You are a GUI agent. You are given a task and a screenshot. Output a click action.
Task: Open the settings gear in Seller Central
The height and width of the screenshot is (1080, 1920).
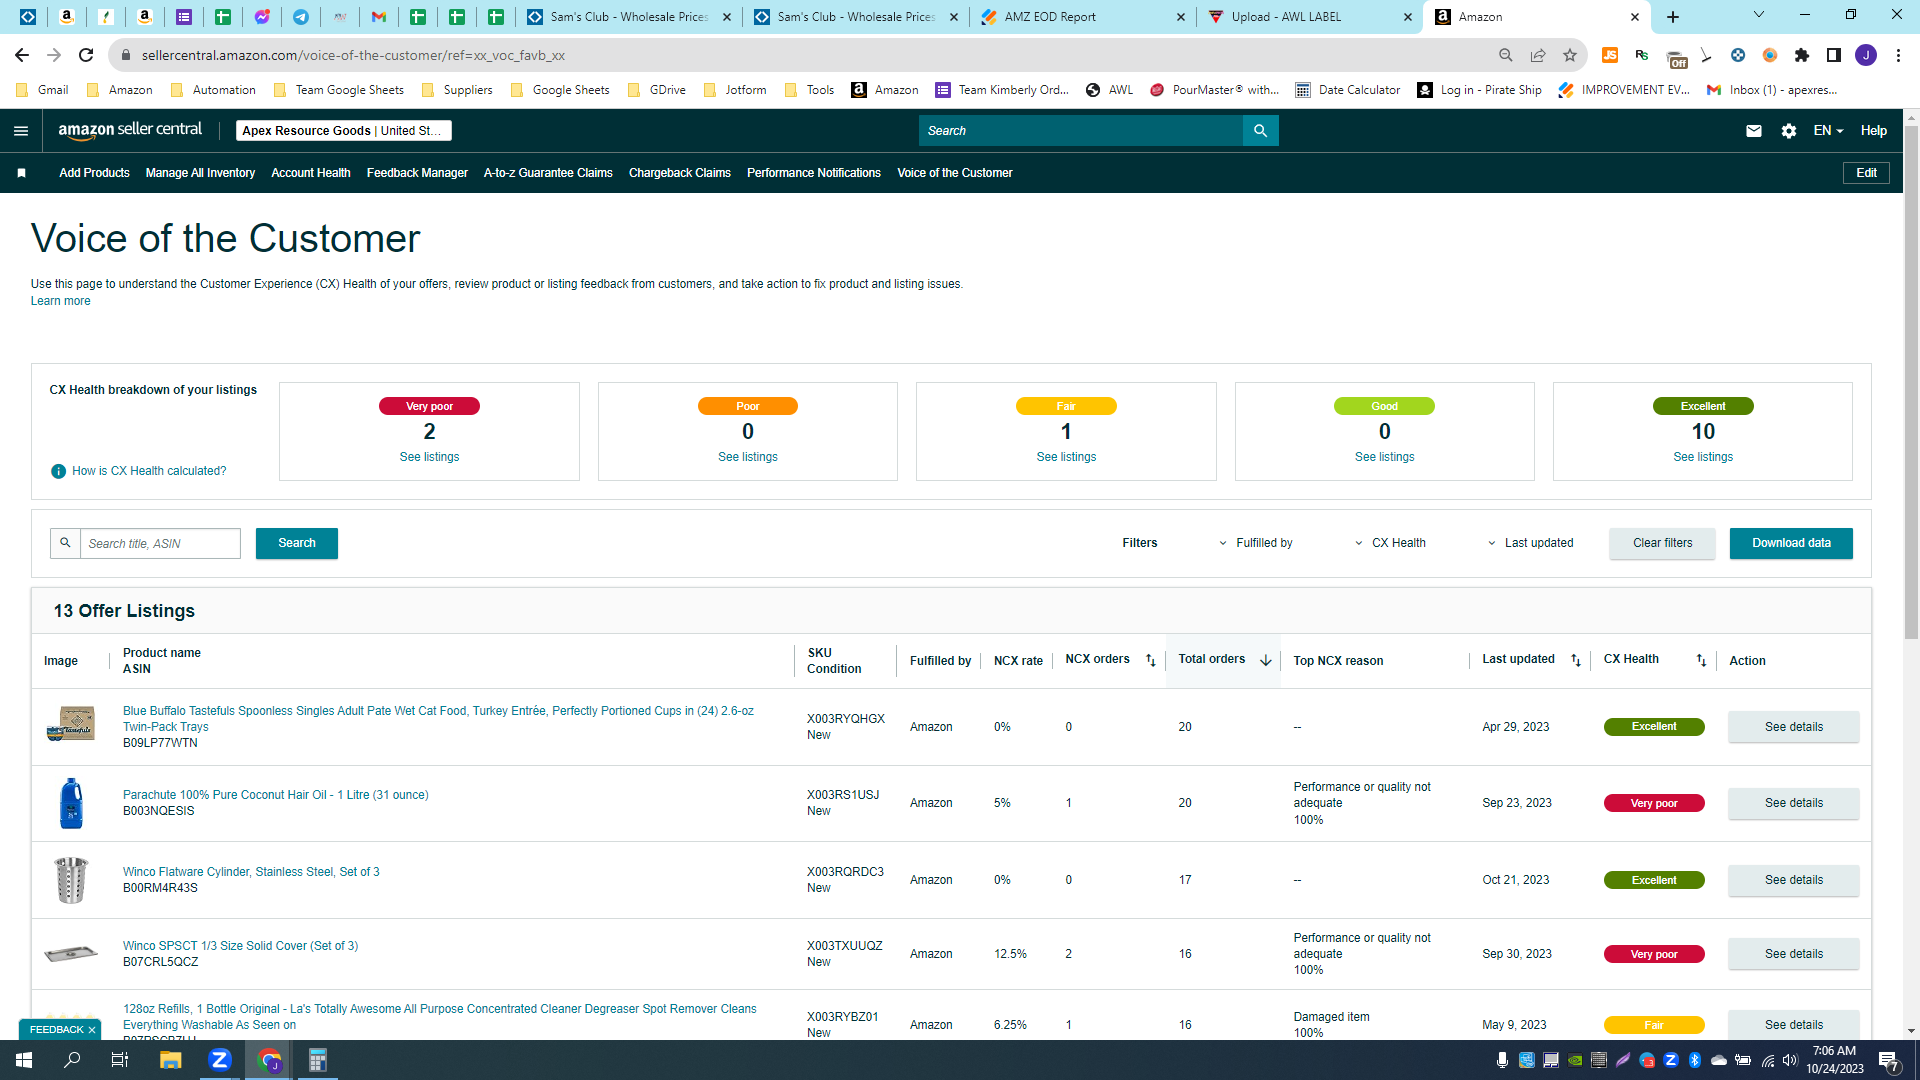tap(1789, 131)
